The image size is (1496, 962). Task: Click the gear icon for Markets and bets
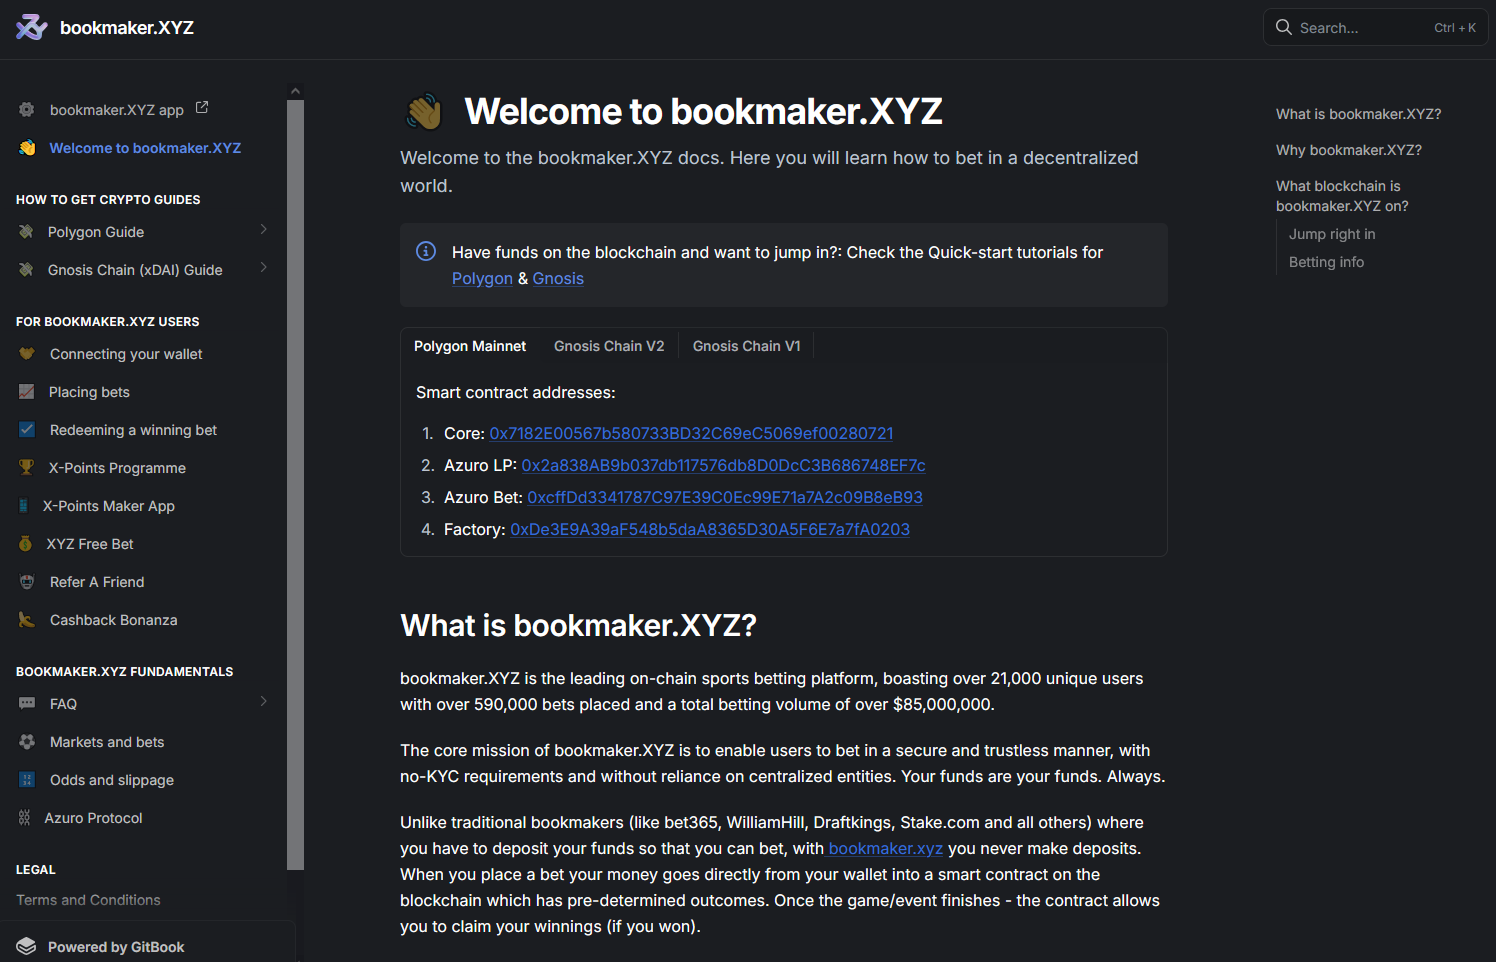pos(27,742)
